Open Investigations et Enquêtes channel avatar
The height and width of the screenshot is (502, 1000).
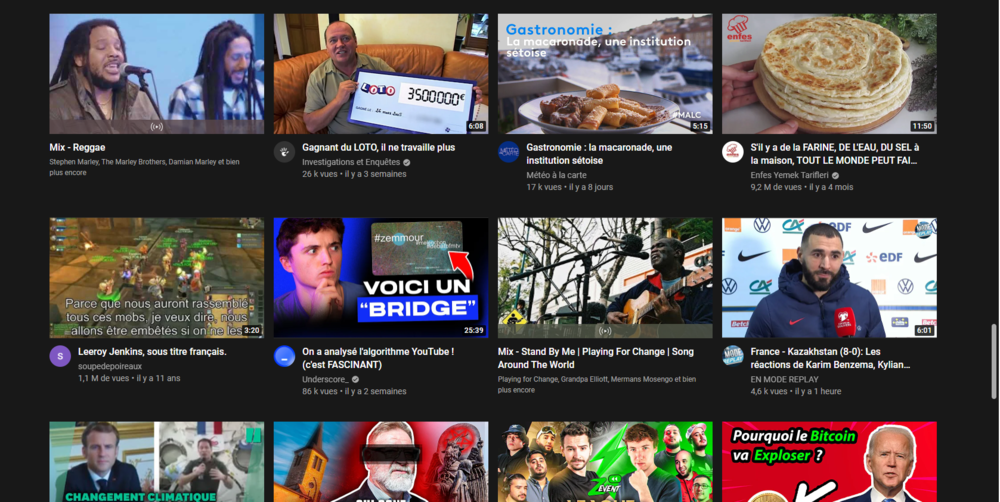point(284,152)
